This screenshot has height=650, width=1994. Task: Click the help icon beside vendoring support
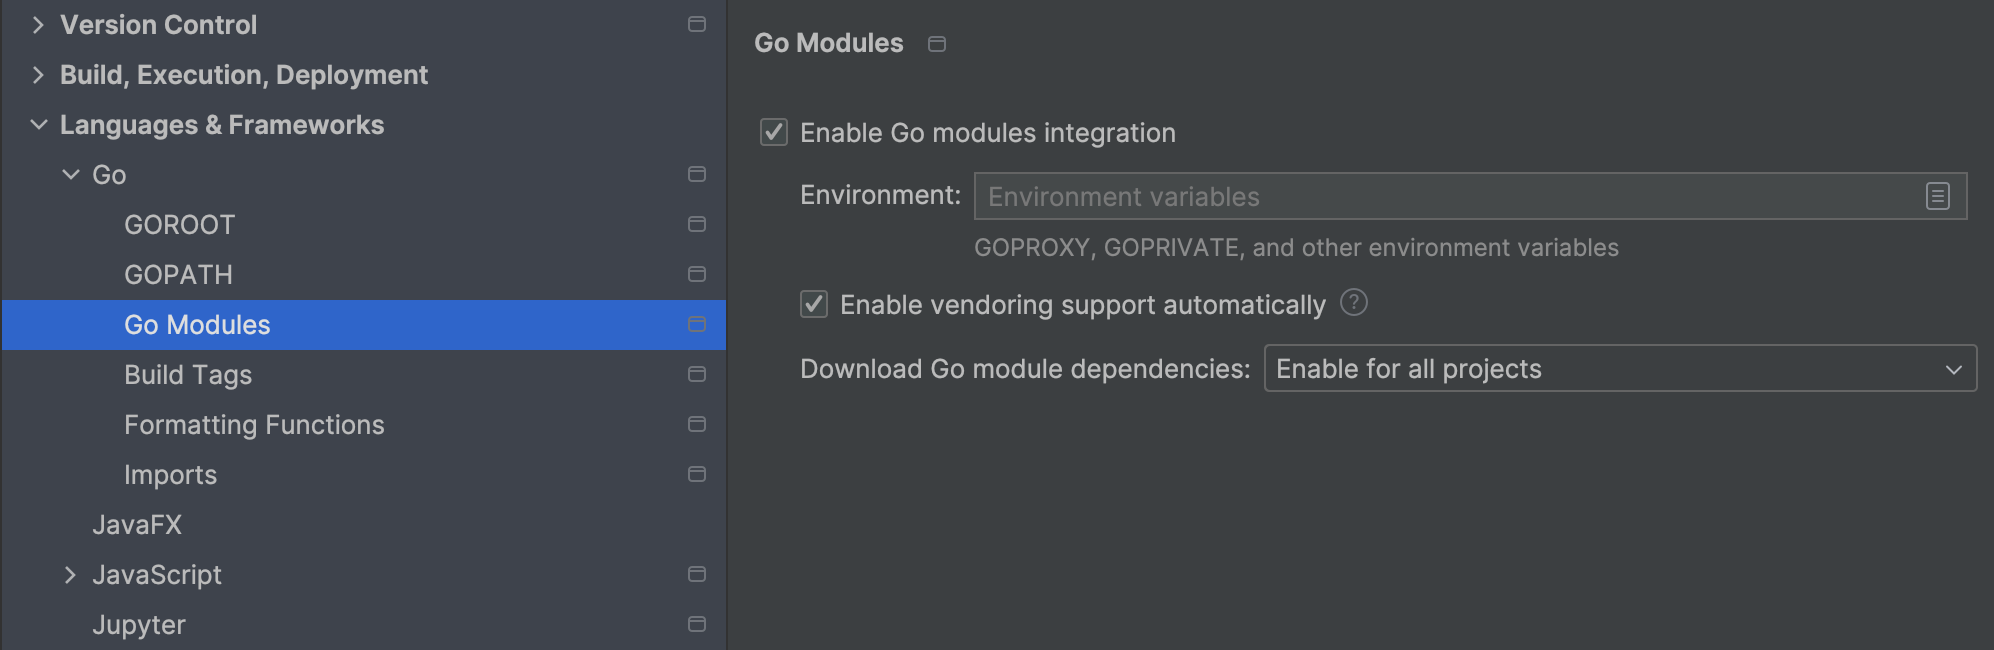[1353, 303]
